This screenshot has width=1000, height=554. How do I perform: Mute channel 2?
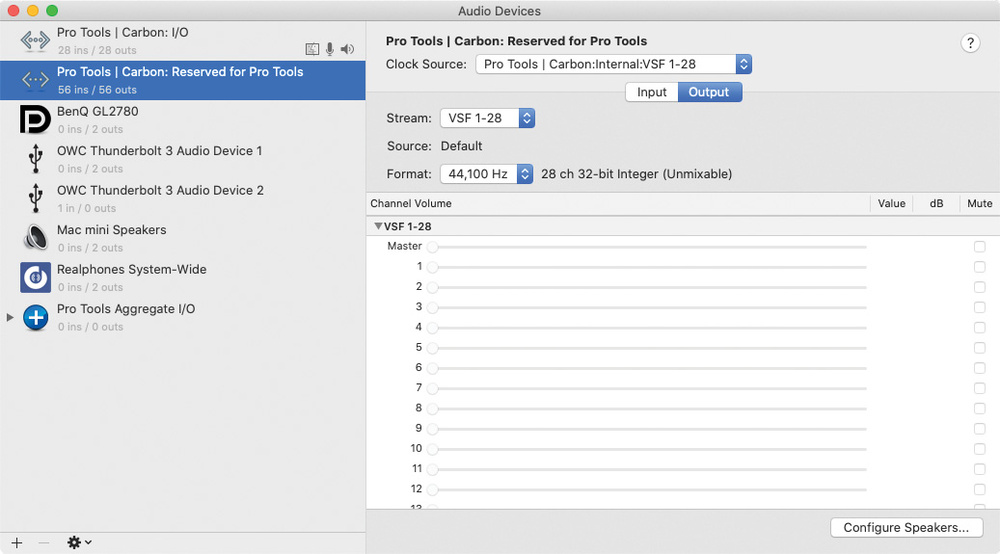click(x=980, y=287)
